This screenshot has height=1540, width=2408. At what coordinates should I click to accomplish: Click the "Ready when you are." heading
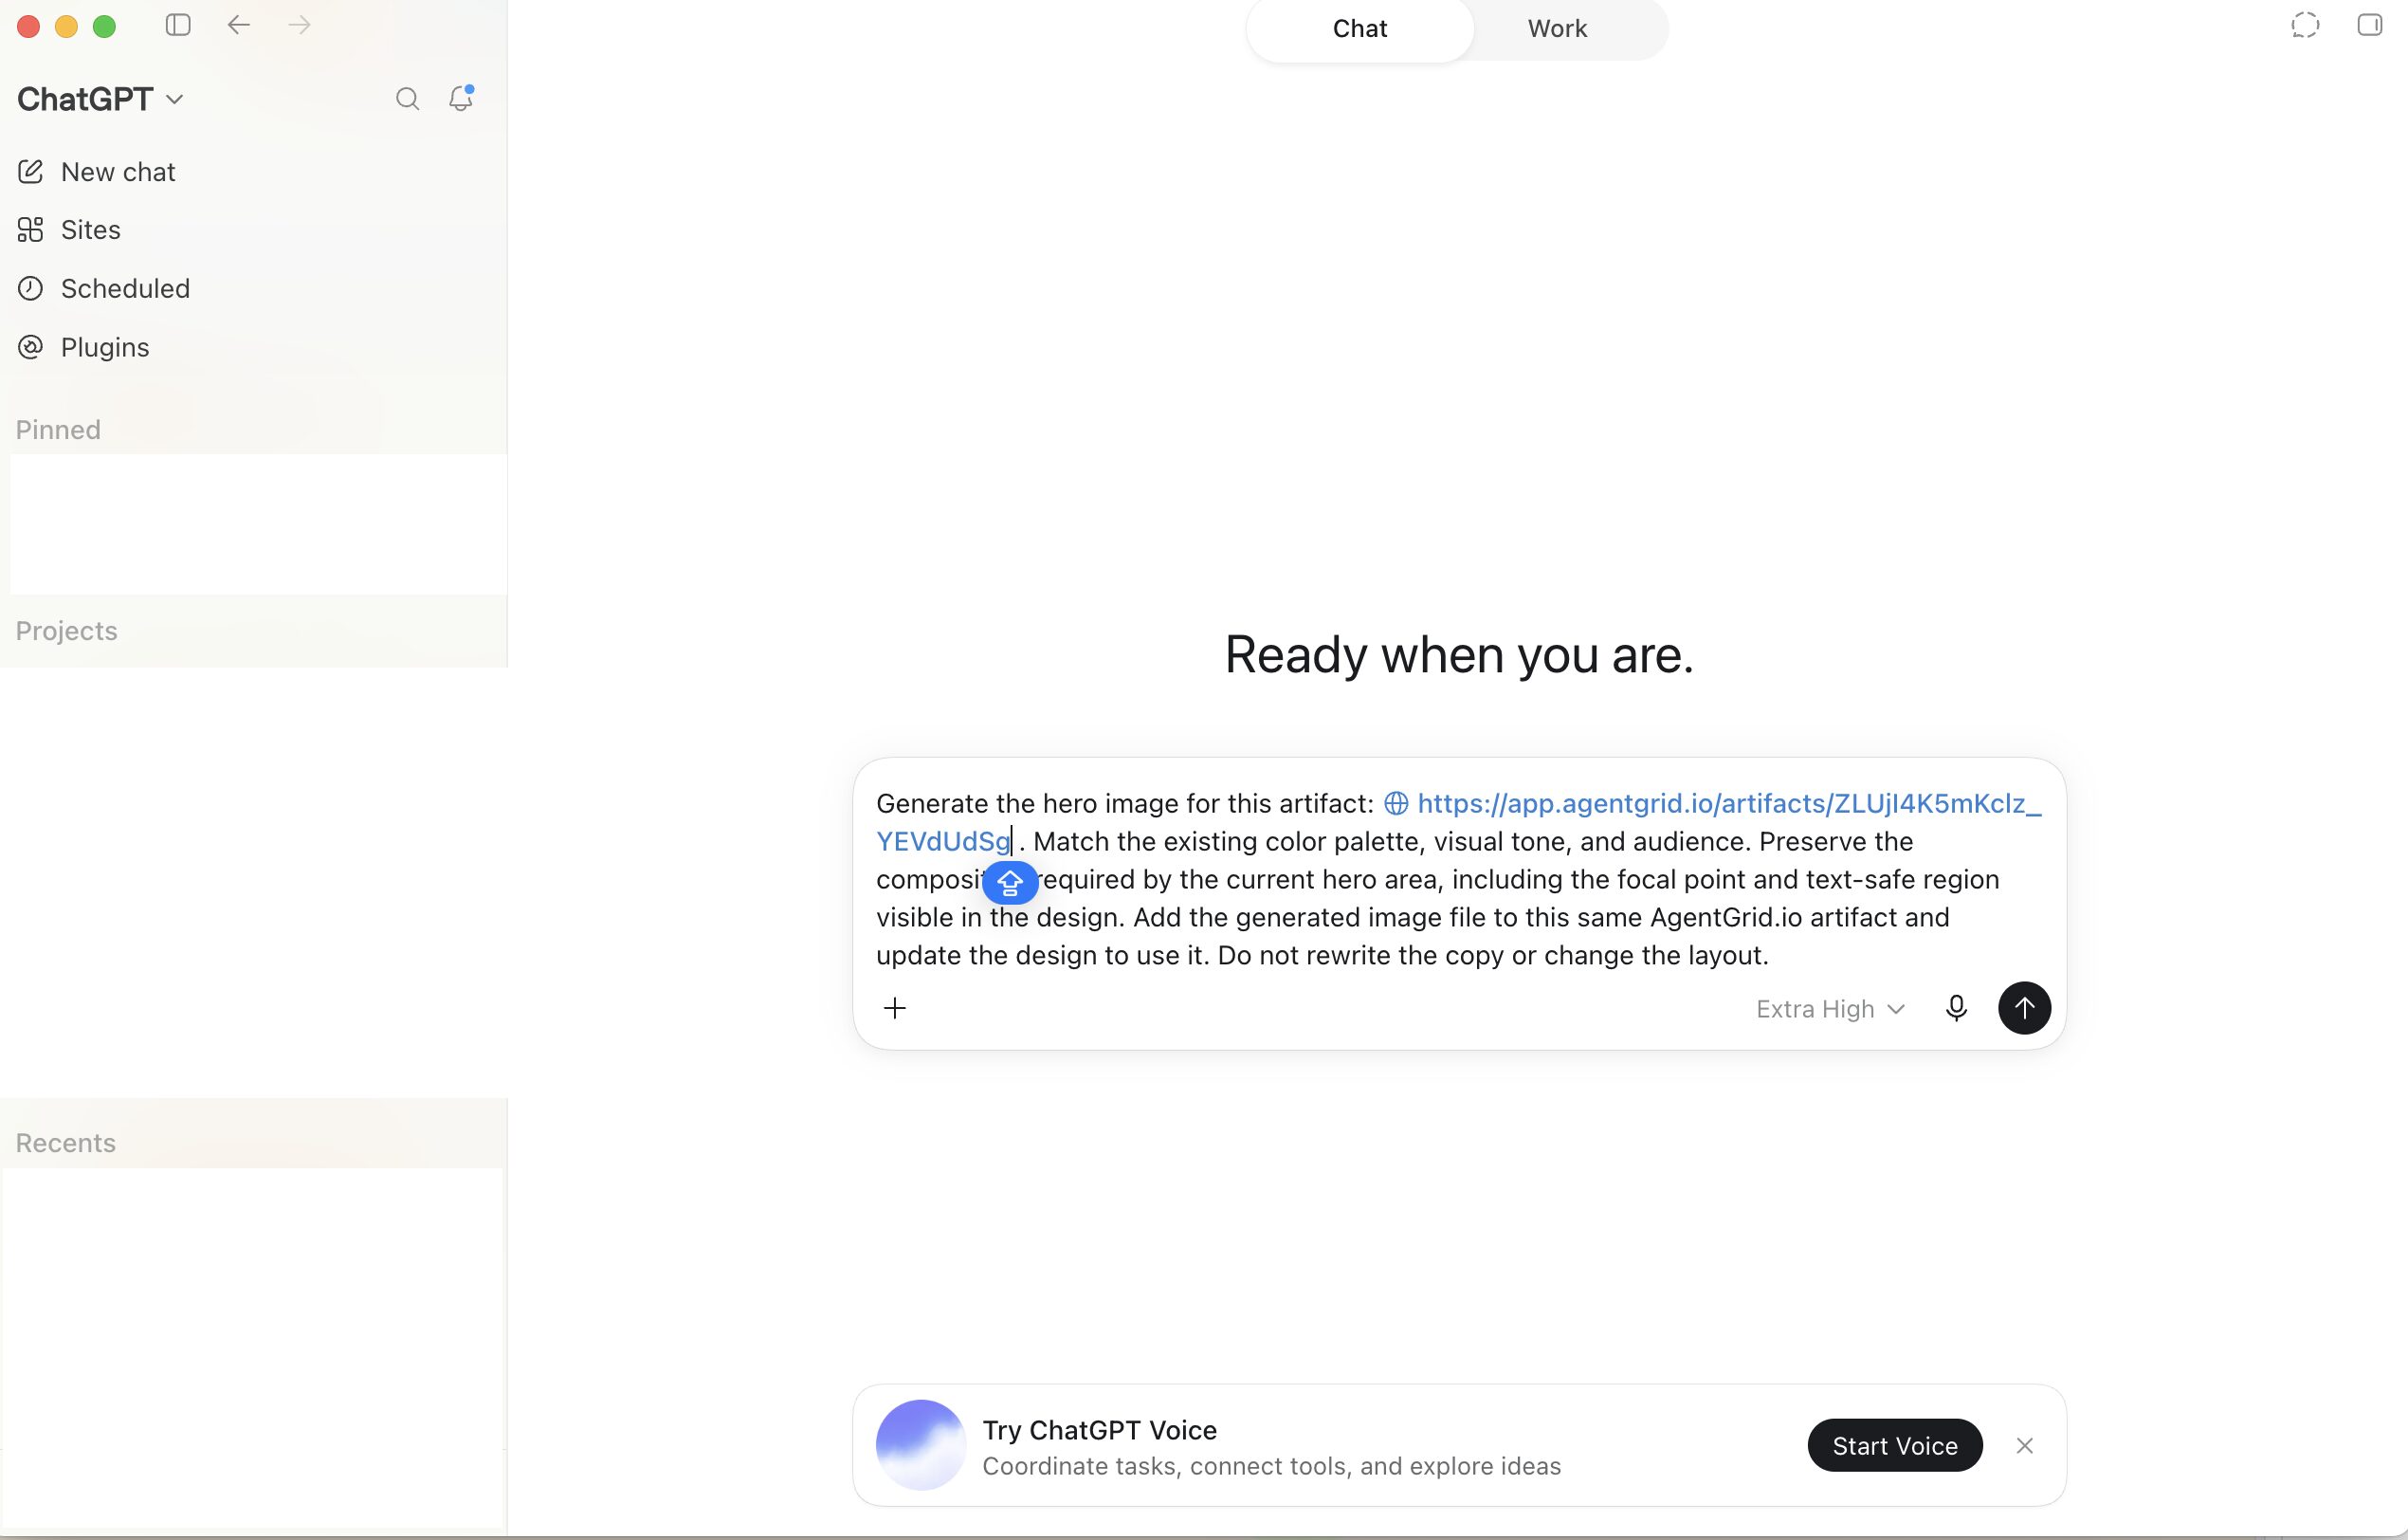tap(1459, 655)
